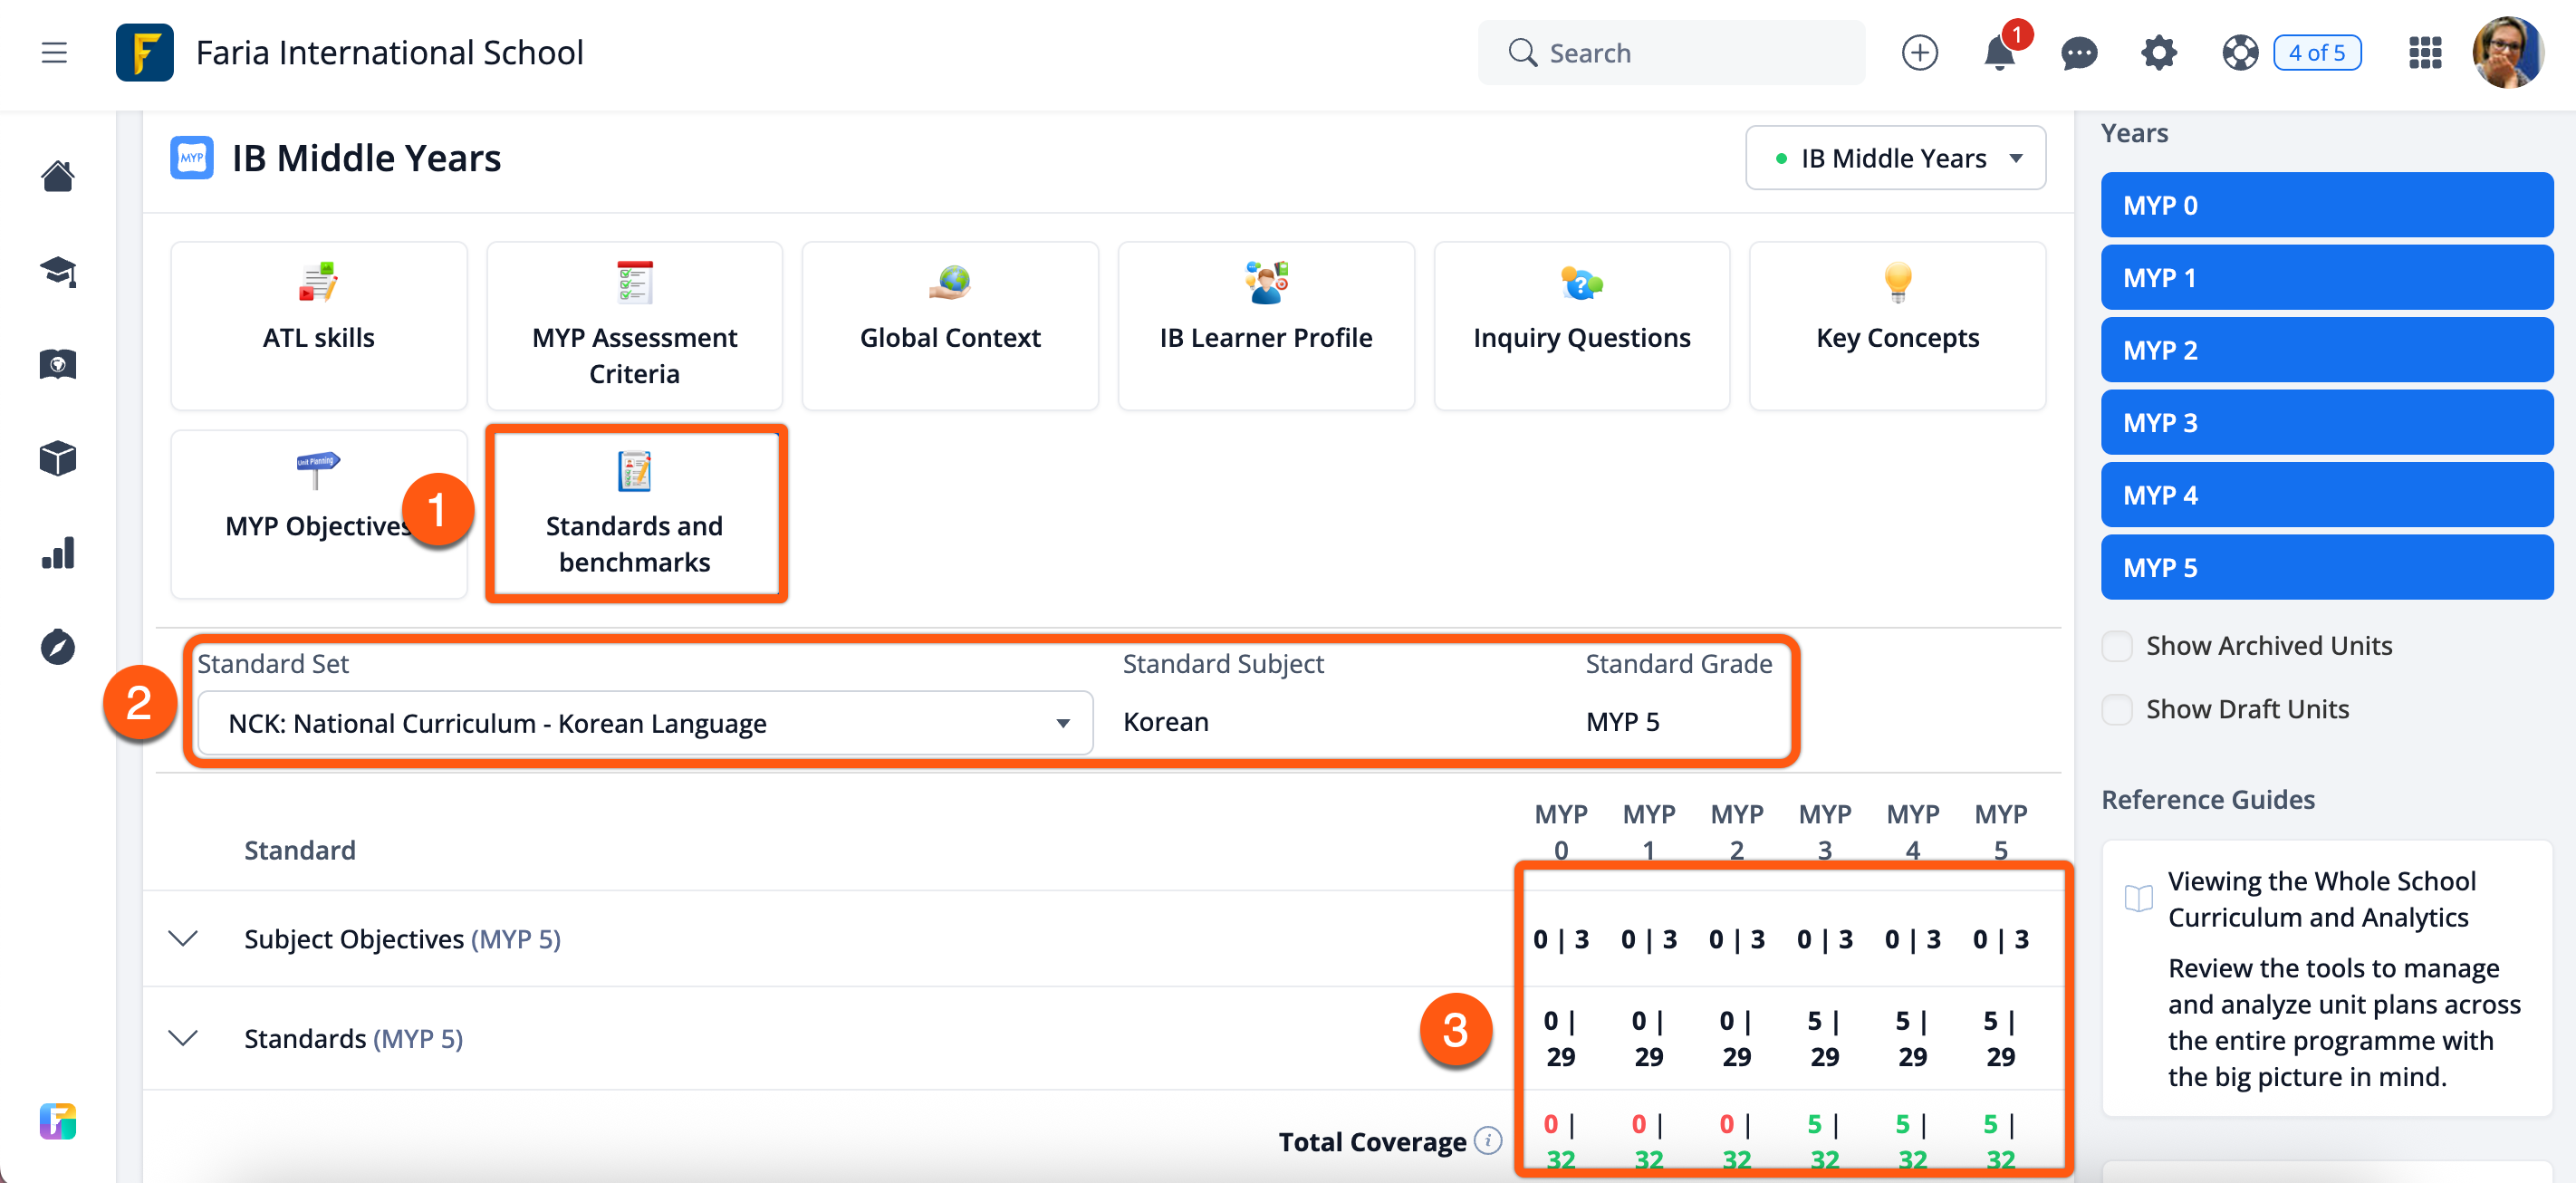2576x1183 pixels.
Task: Click the Faria school logo
Action: (x=144, y=52)
